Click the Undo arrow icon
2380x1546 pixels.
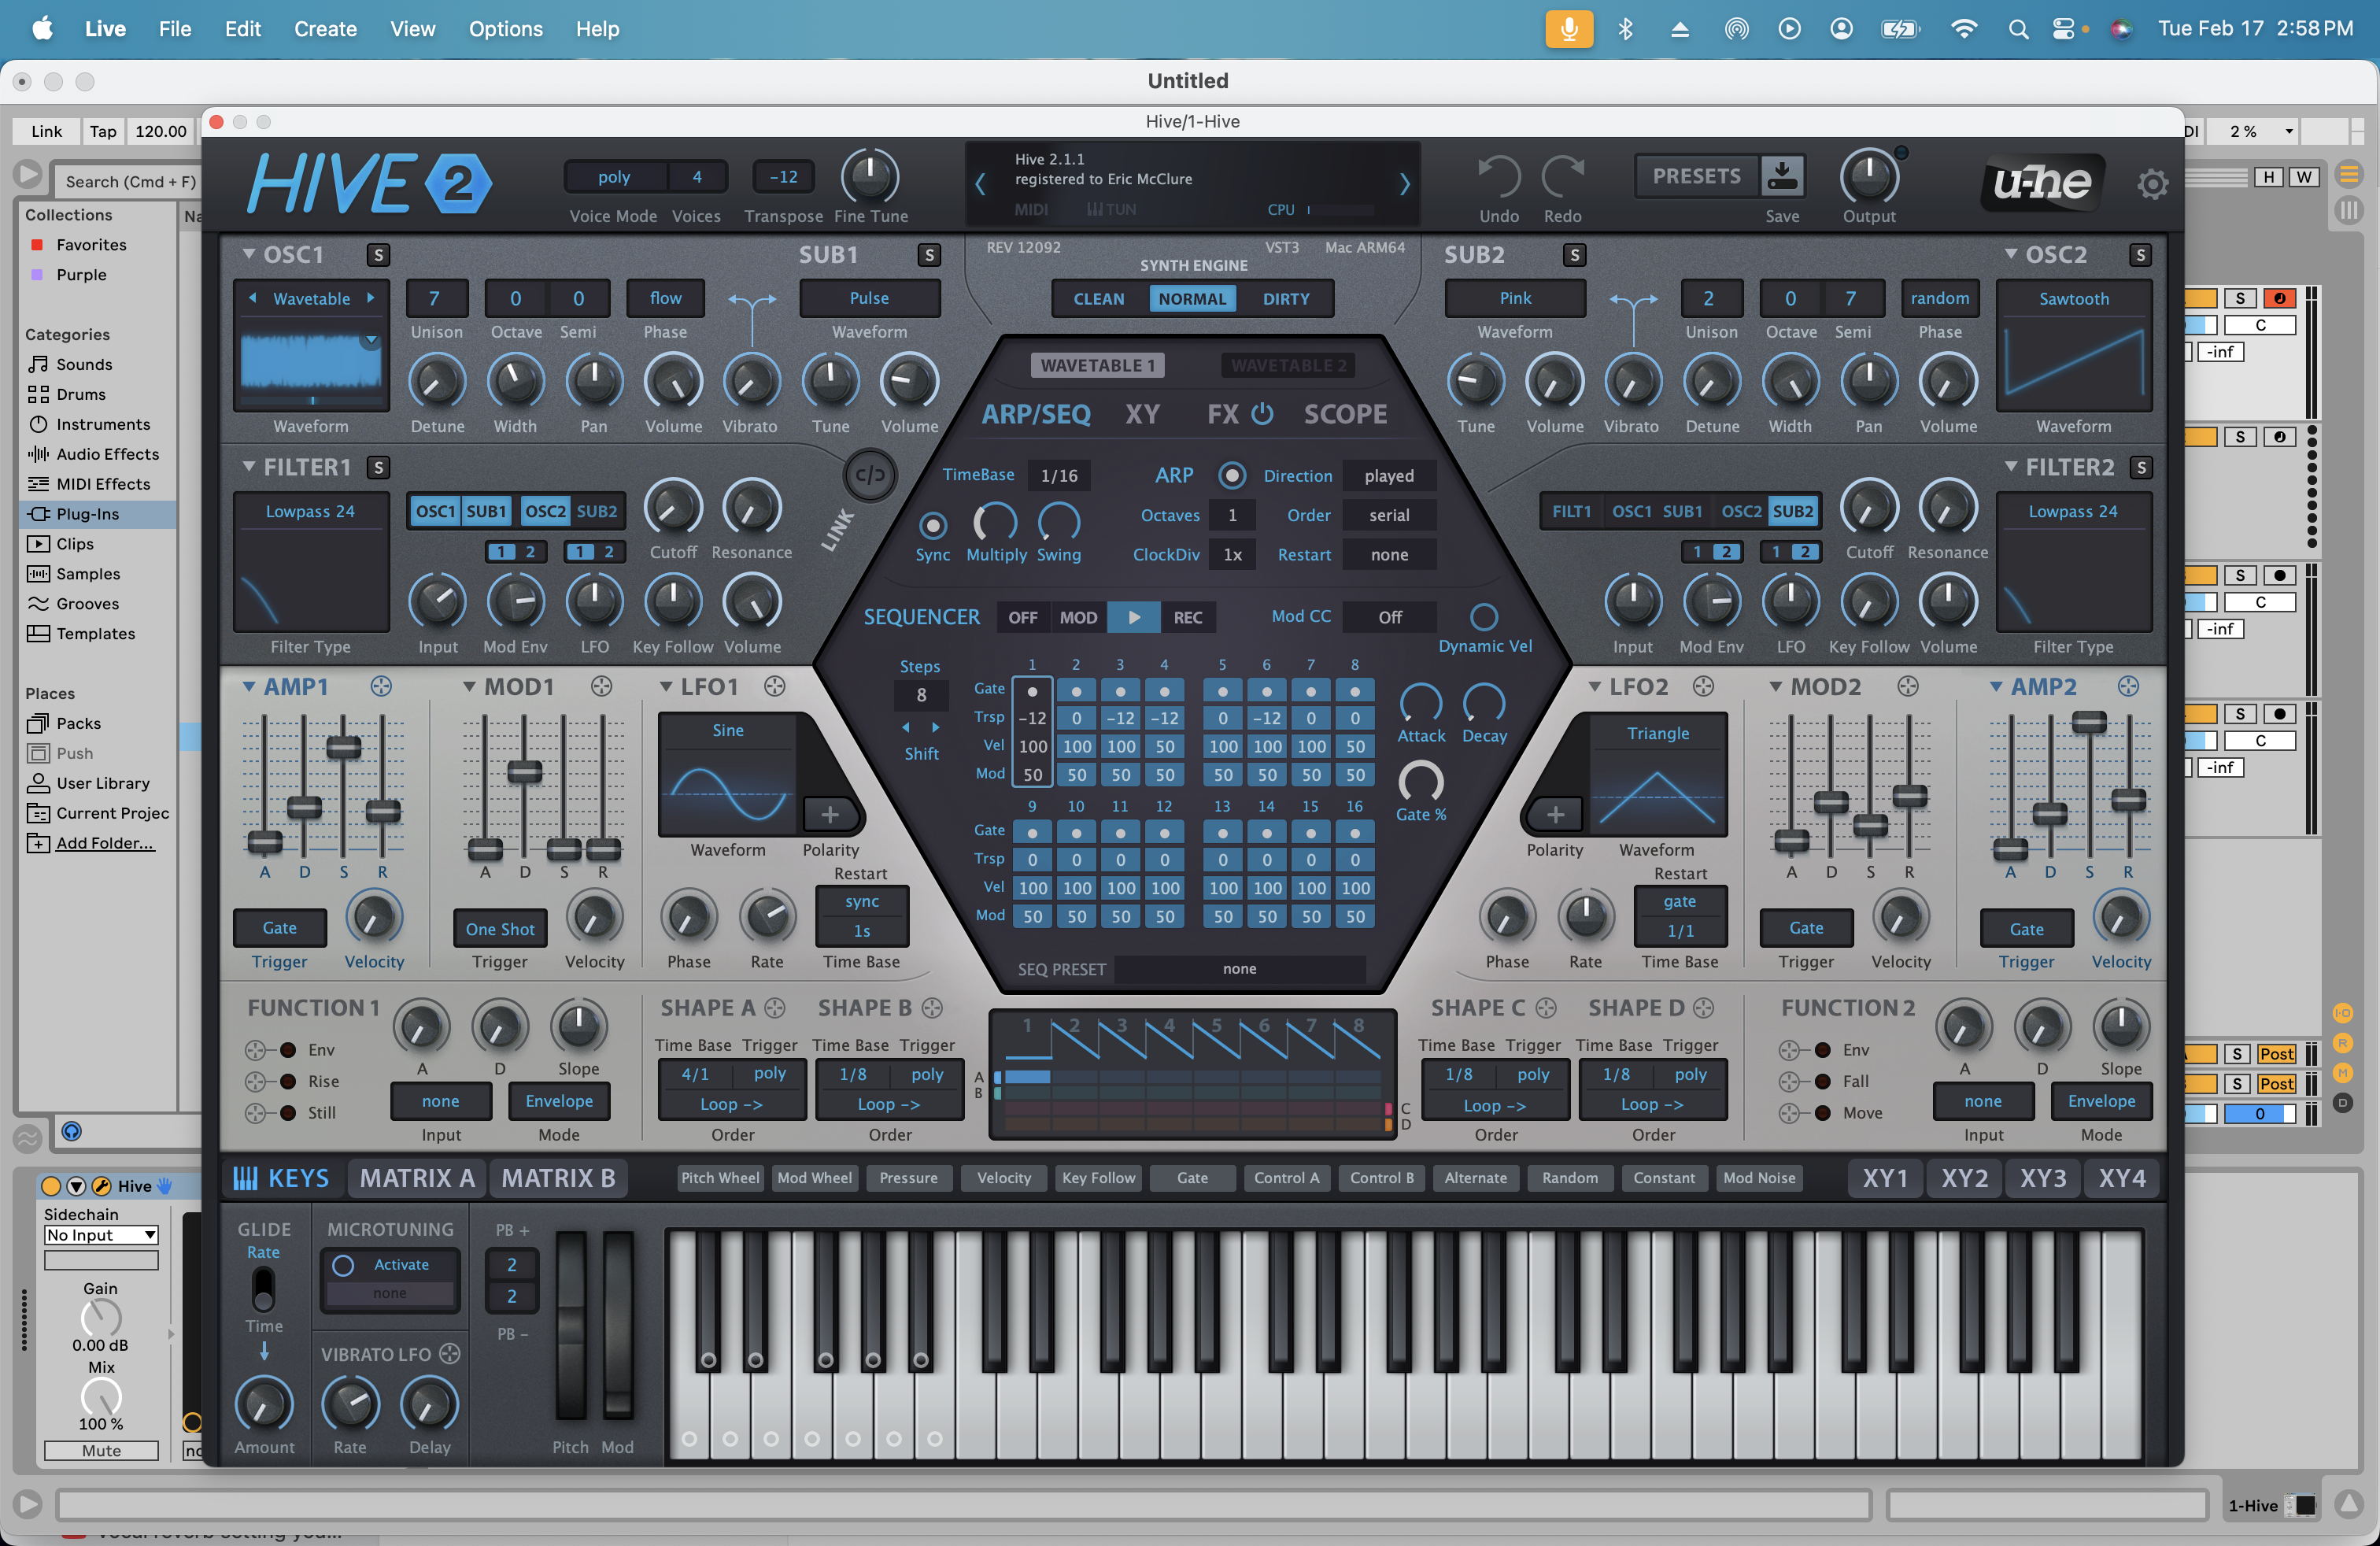pos(1498,178)
